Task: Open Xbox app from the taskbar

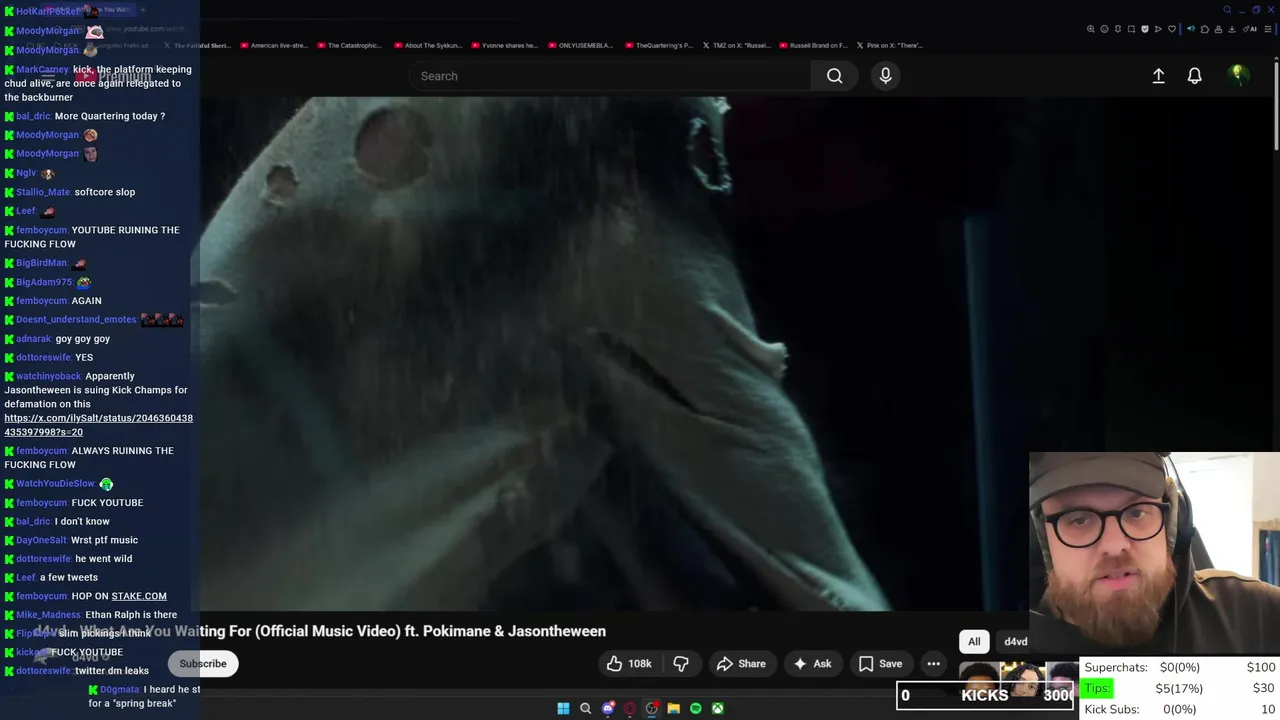Action: (x=718, y=708)
